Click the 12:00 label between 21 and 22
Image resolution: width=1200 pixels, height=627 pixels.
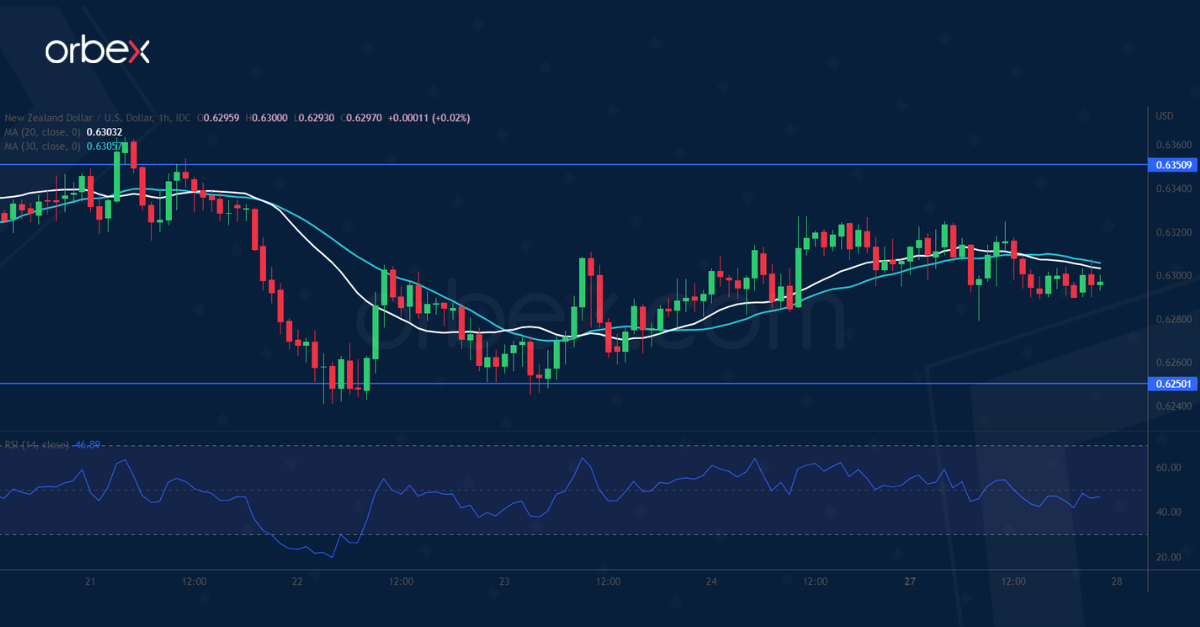click(x=194, y=581)
